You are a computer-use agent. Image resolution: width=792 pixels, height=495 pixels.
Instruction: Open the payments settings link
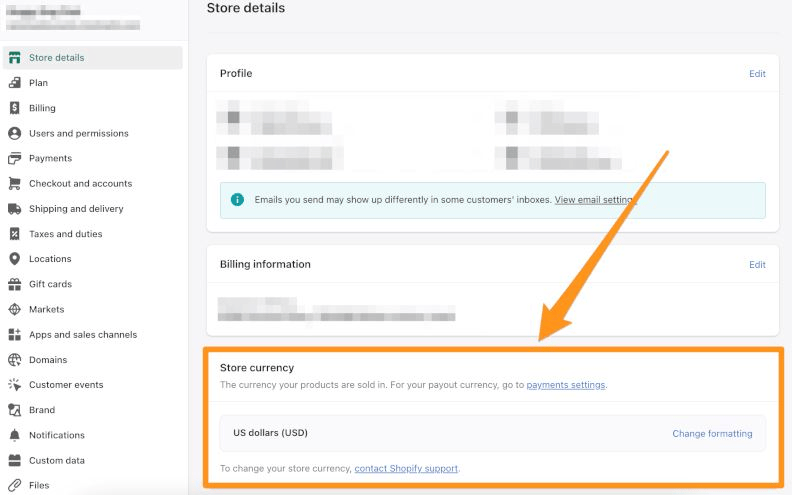pyautogui.click(x=566, y=385)
